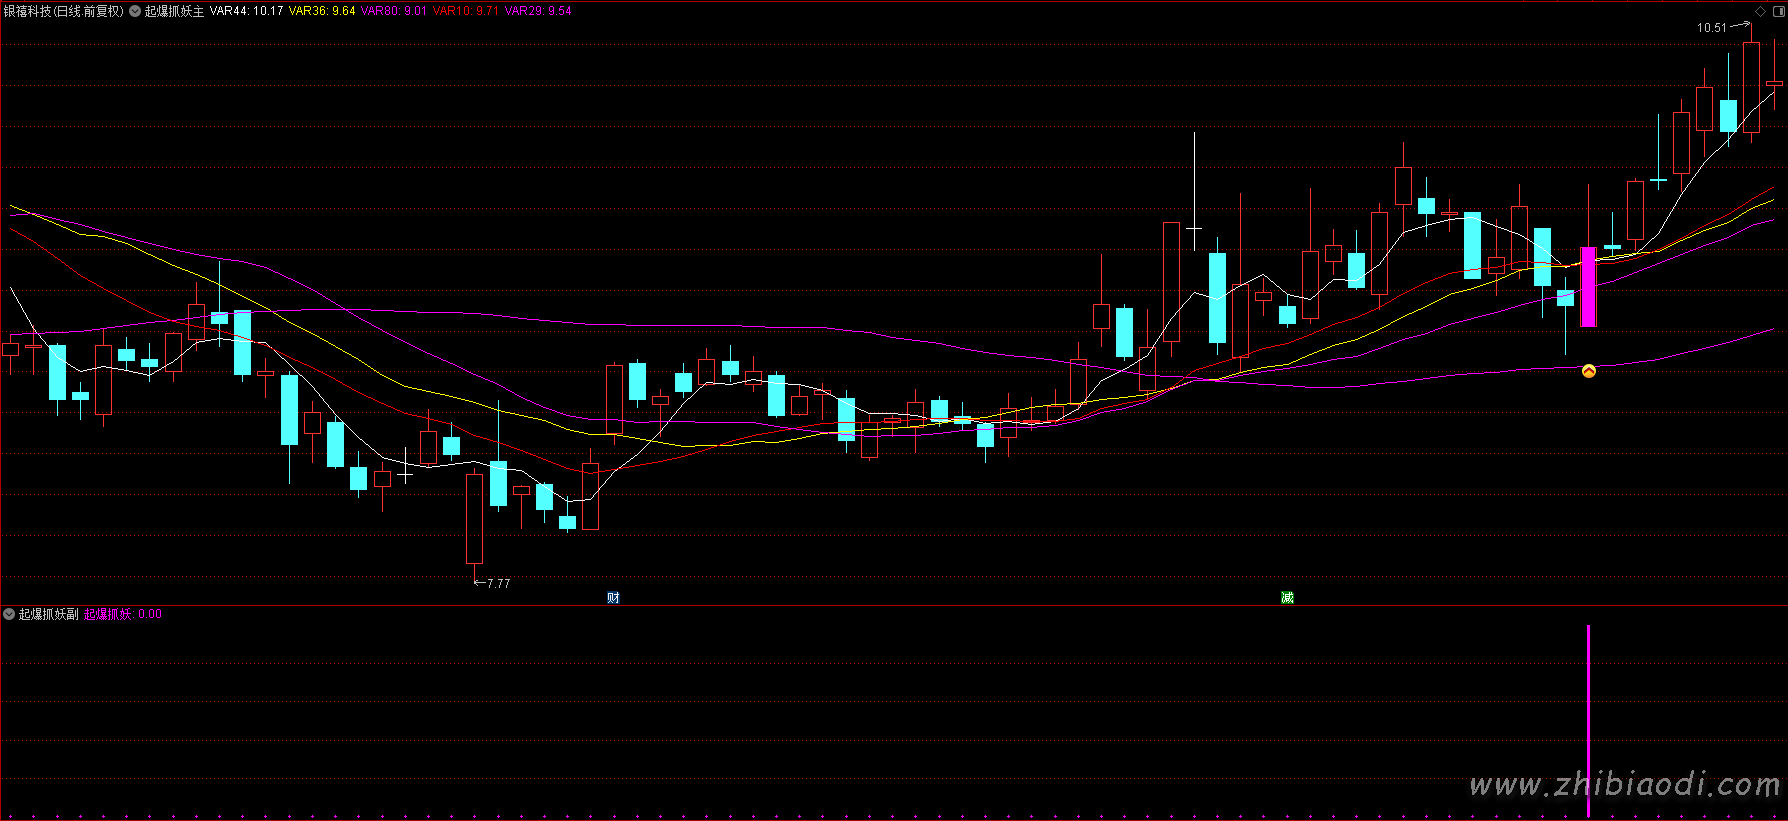Expand the 起爆抓妖副 sub-chart dropdown arrow
The image size is (1788, 821).
(x=9, y=614)
